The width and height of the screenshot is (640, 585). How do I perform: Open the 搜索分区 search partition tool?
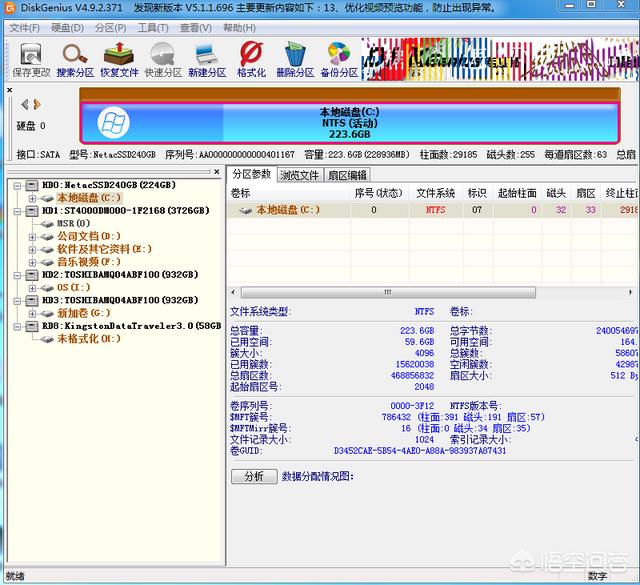75,60
